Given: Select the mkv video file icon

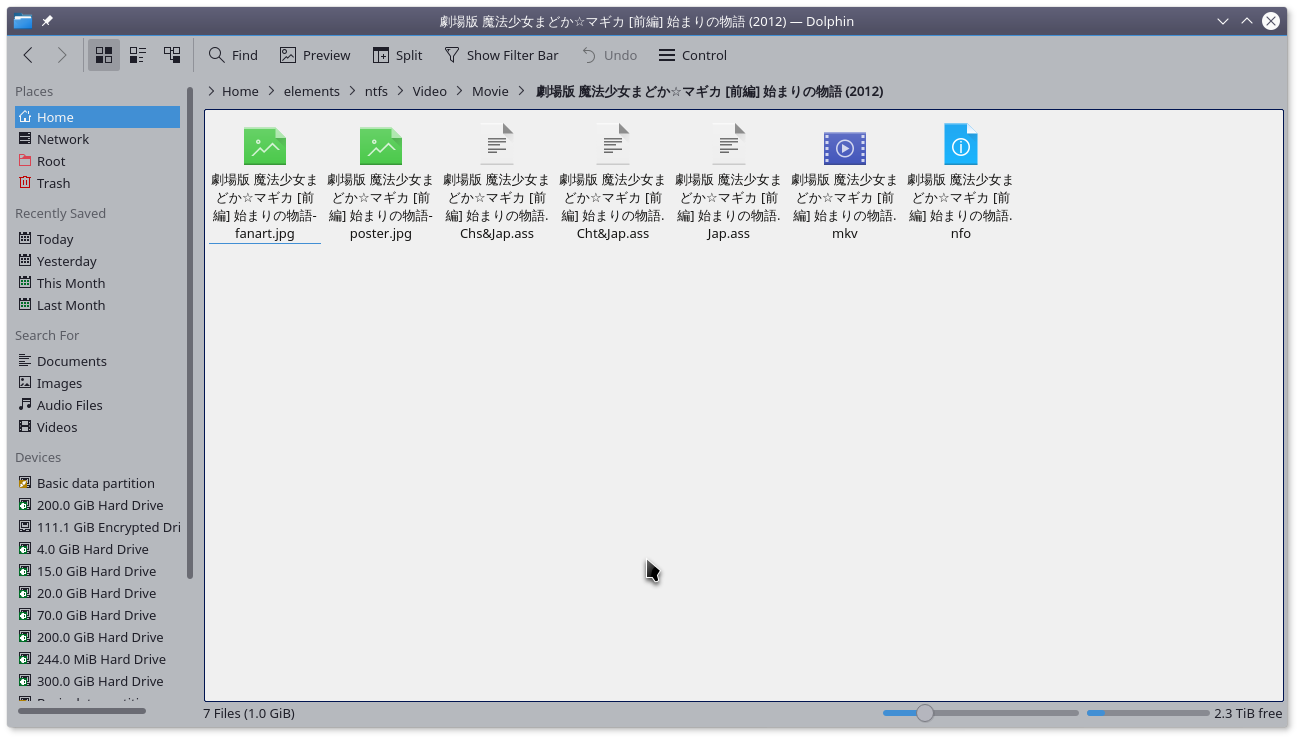Looking at the screenshot, I should [x=844, y=148].
